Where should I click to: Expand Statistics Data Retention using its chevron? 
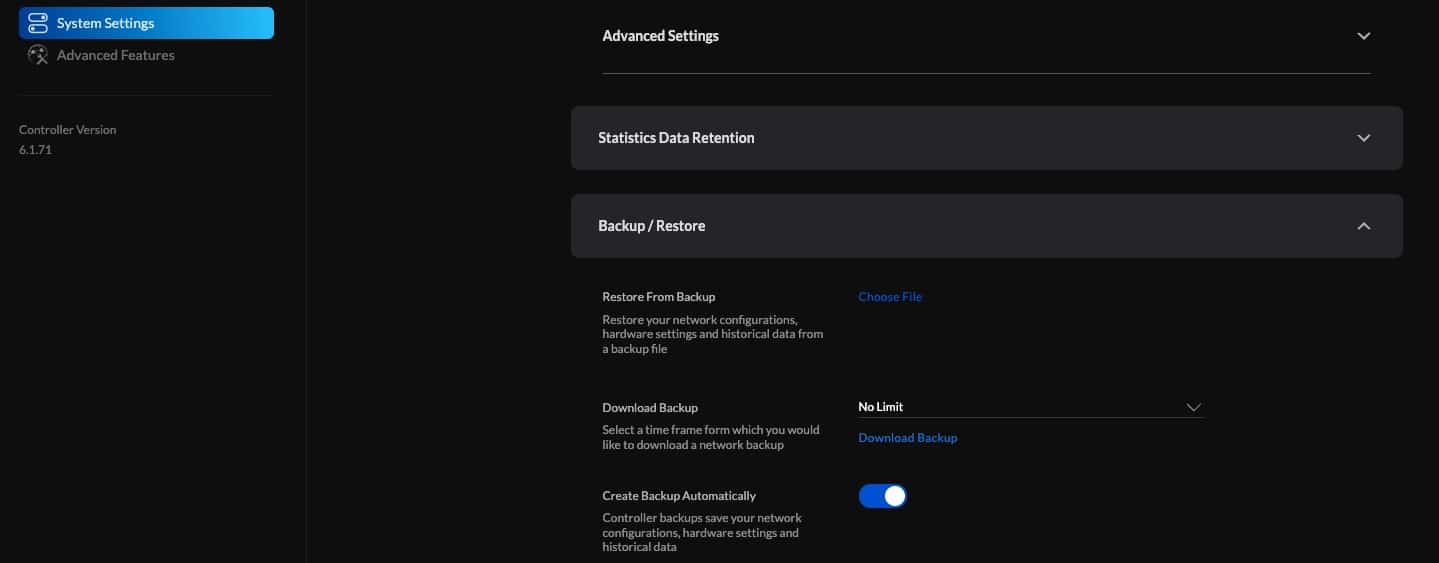(x=1363, y=138)
